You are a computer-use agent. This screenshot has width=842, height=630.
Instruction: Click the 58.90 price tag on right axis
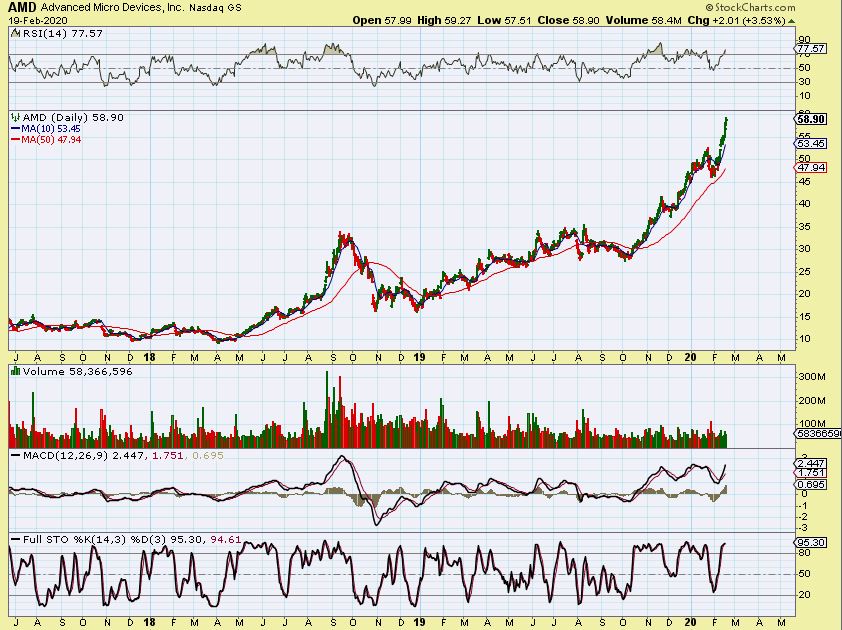click(x=811, y=119)
